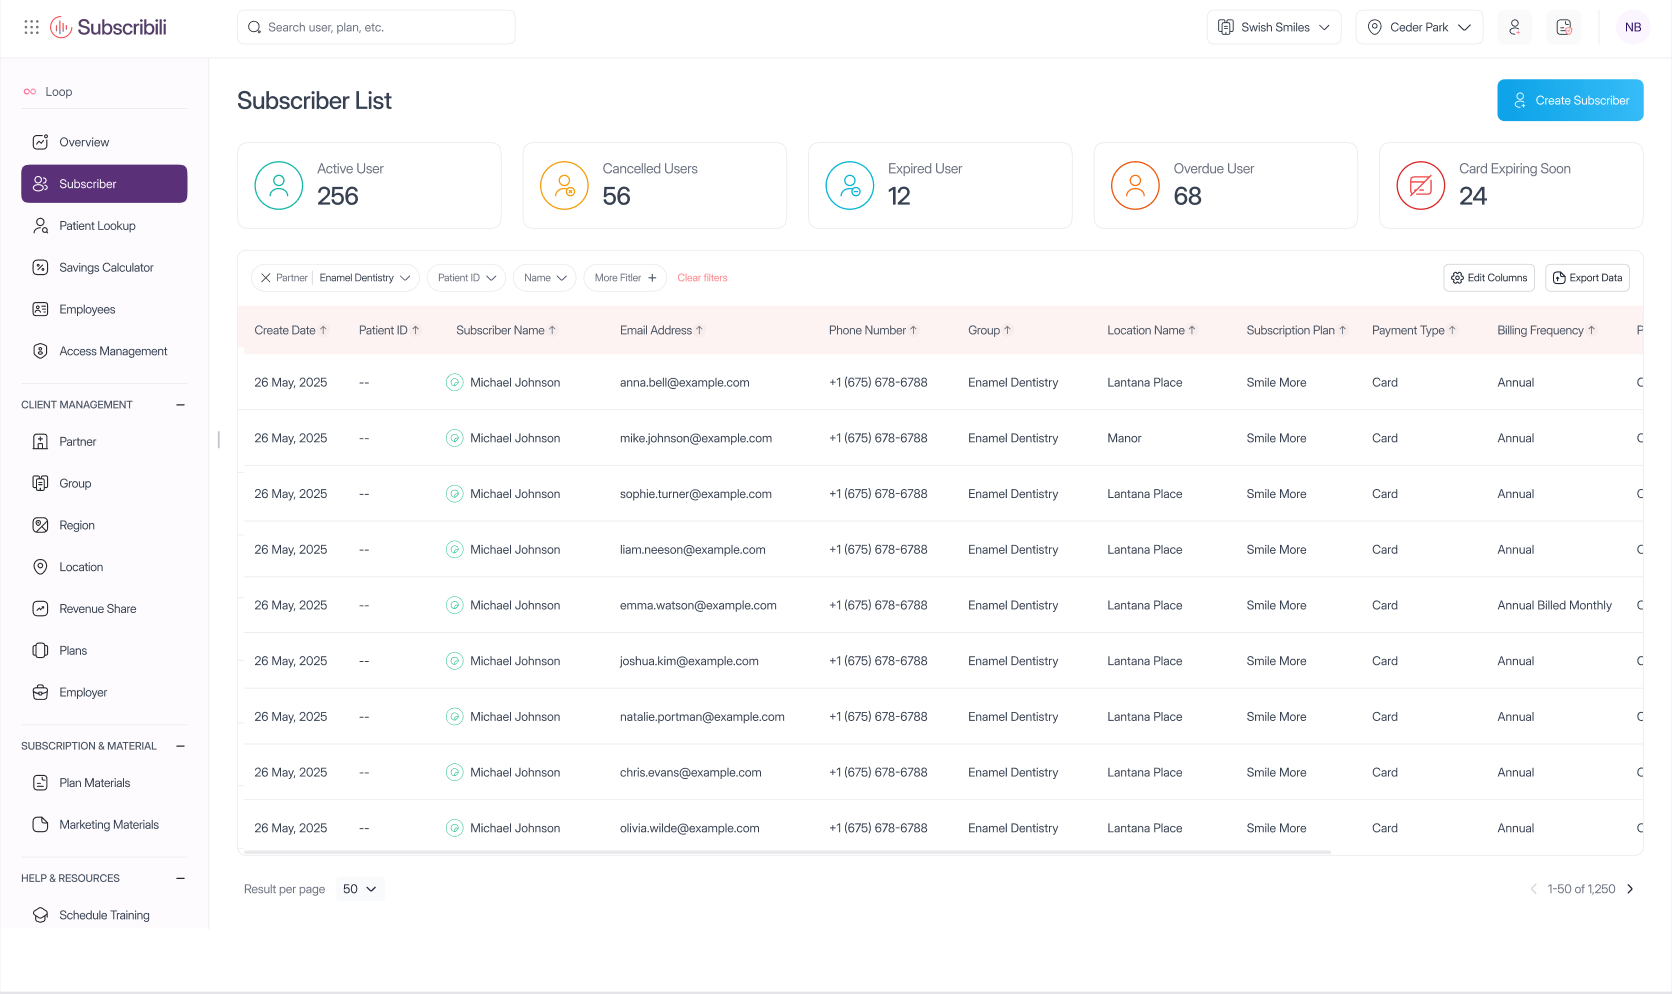The height and width of the screenshot is (994, 1672).
Task: Open the notes icon beside NB avatar
Action: (x=1564, y=27)
